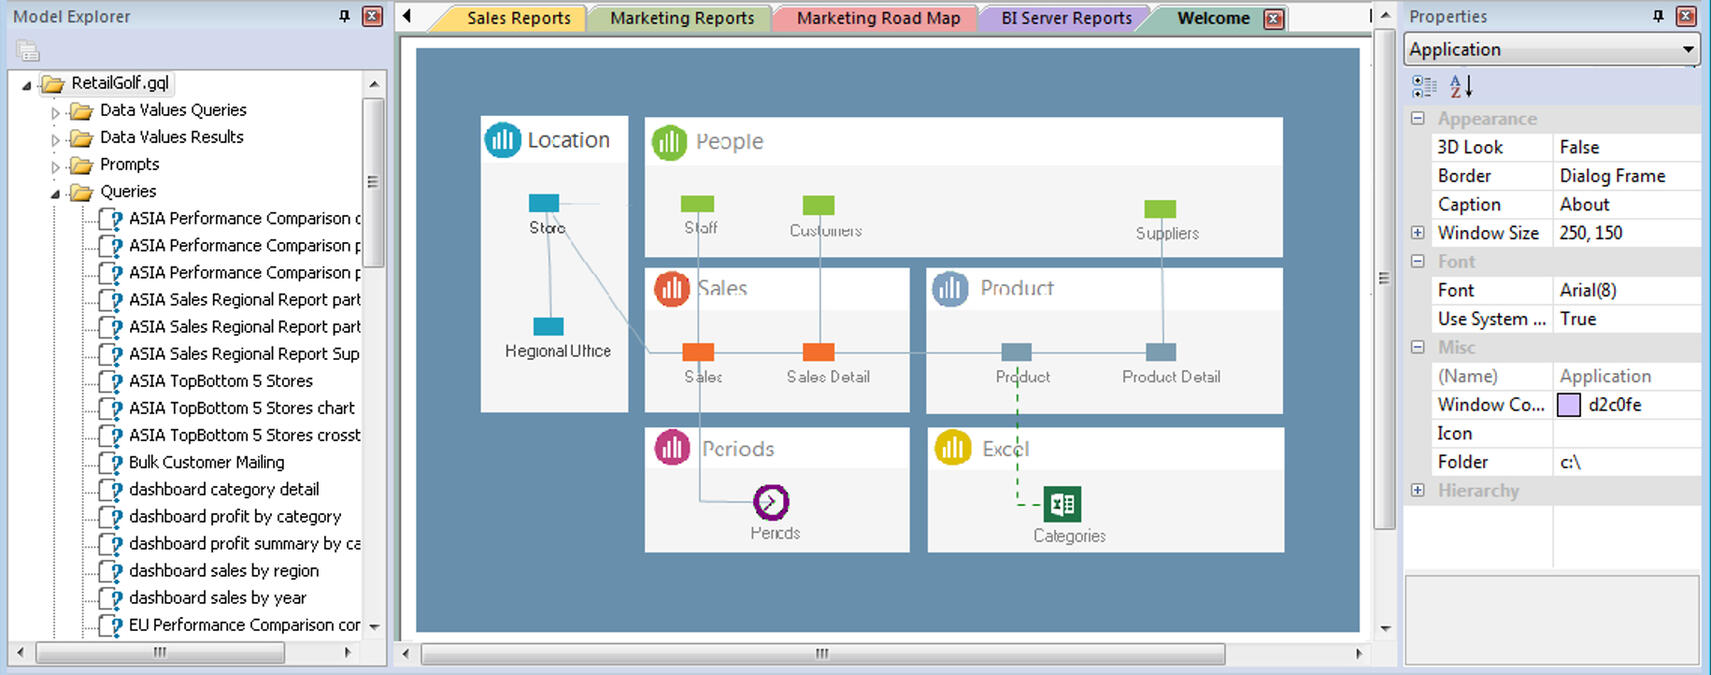Click the Periods clock icon
This screenshot has width=1711, height=675.
pos(771,502)
